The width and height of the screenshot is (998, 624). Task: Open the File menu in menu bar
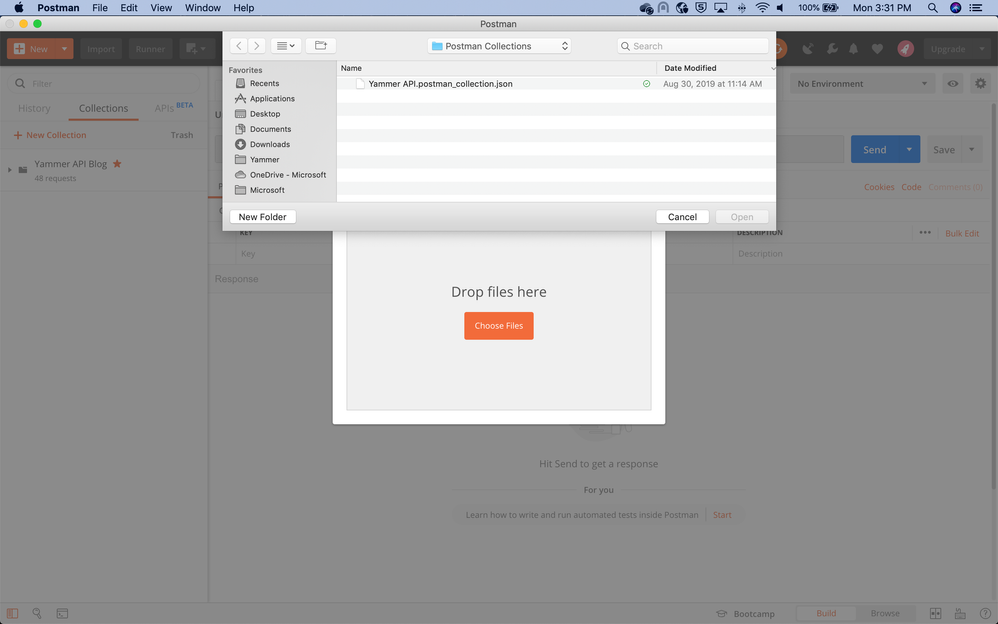100,8
